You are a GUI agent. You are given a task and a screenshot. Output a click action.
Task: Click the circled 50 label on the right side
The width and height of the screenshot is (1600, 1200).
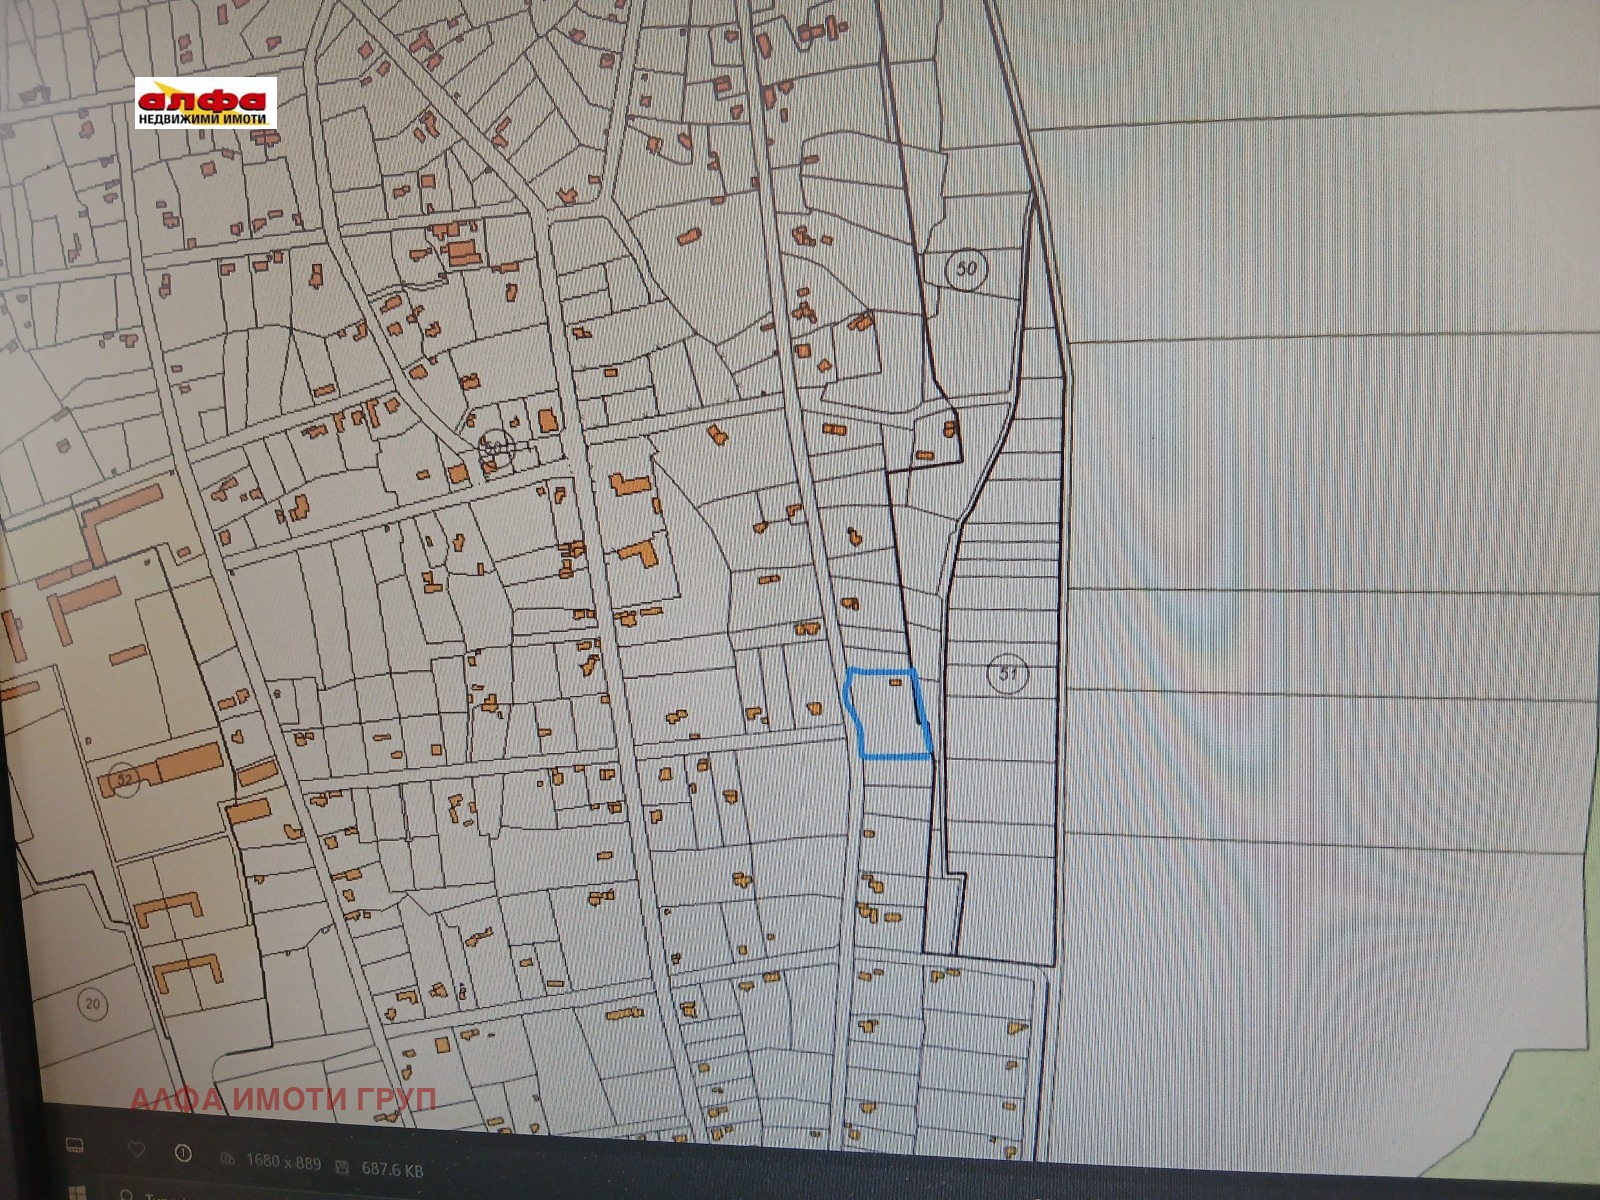[966, 268]
